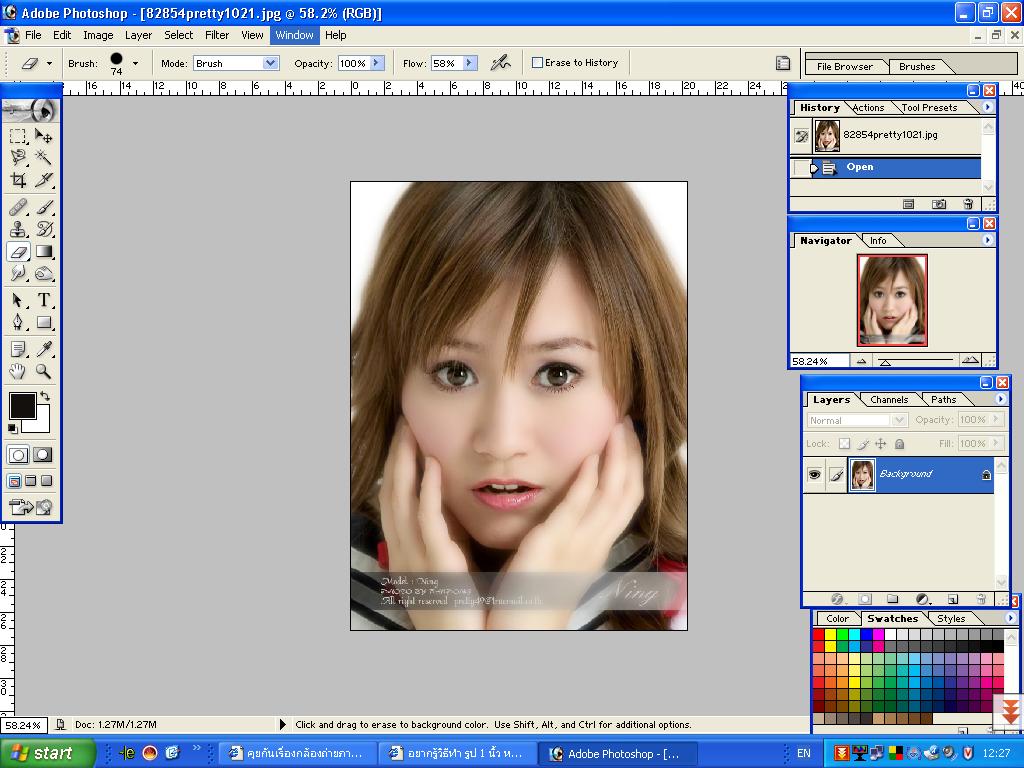Expand the Opacity slider arrow
Image resolution: width=1024 pixels, height=768 pixels.
[x=377, y=63]
